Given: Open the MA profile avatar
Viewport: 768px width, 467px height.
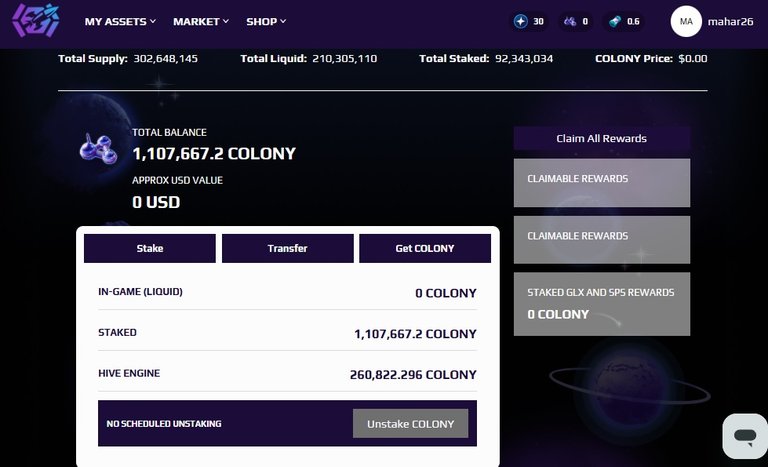Looking at the screenshot, I should point(686,22).
